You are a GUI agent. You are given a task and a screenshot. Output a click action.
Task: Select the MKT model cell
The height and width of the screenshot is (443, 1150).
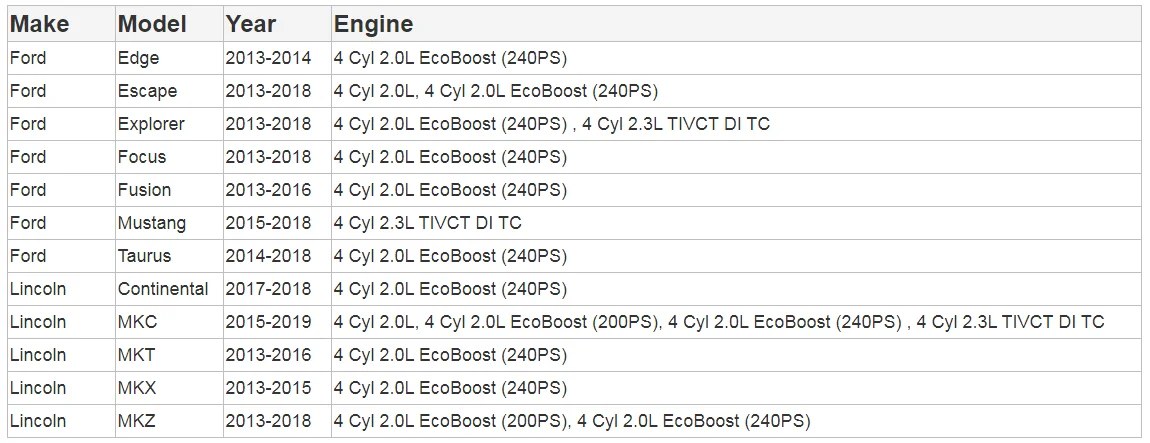point(137,355)
